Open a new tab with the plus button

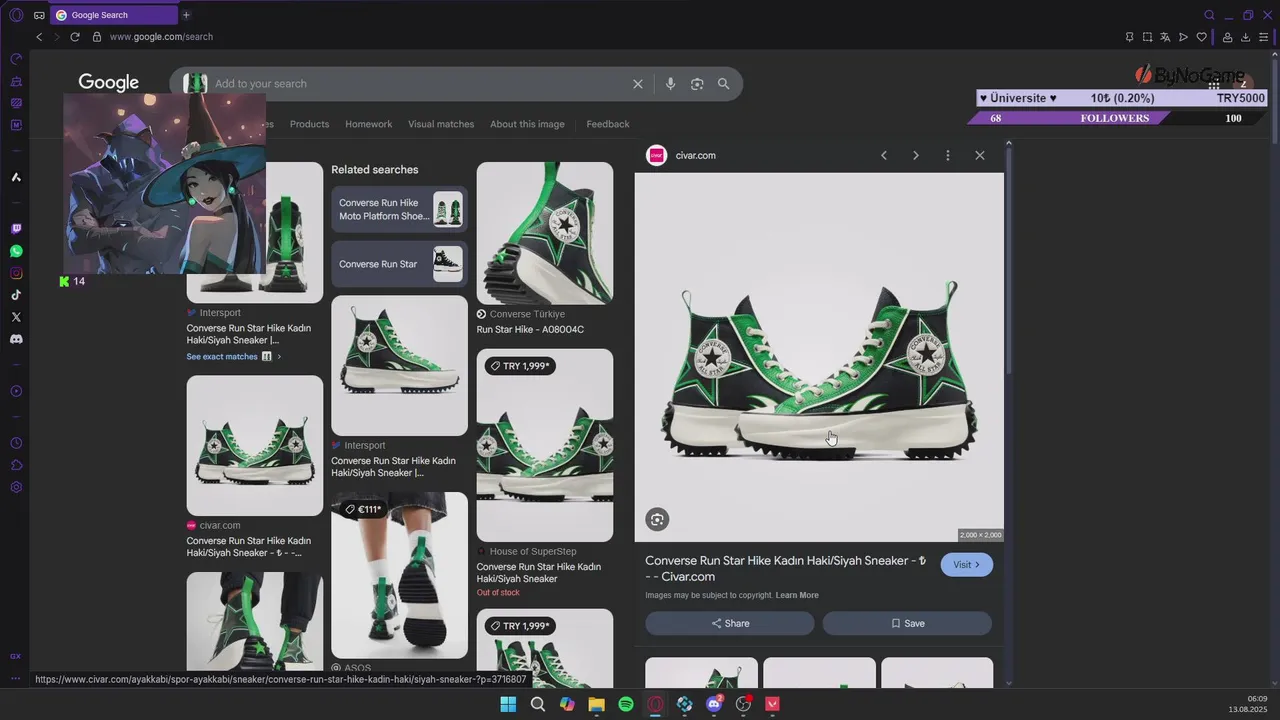click(x=186, y=15)
